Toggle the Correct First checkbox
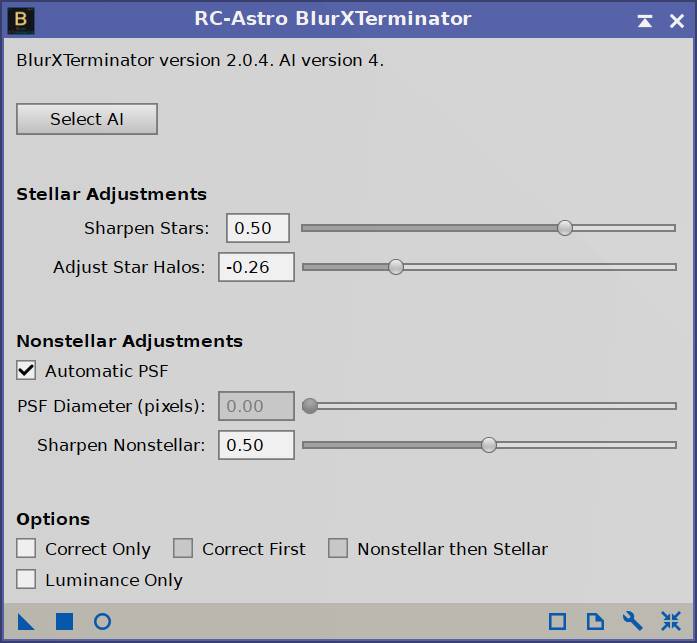Screen dimensions: 697x643 pos(183,548)
